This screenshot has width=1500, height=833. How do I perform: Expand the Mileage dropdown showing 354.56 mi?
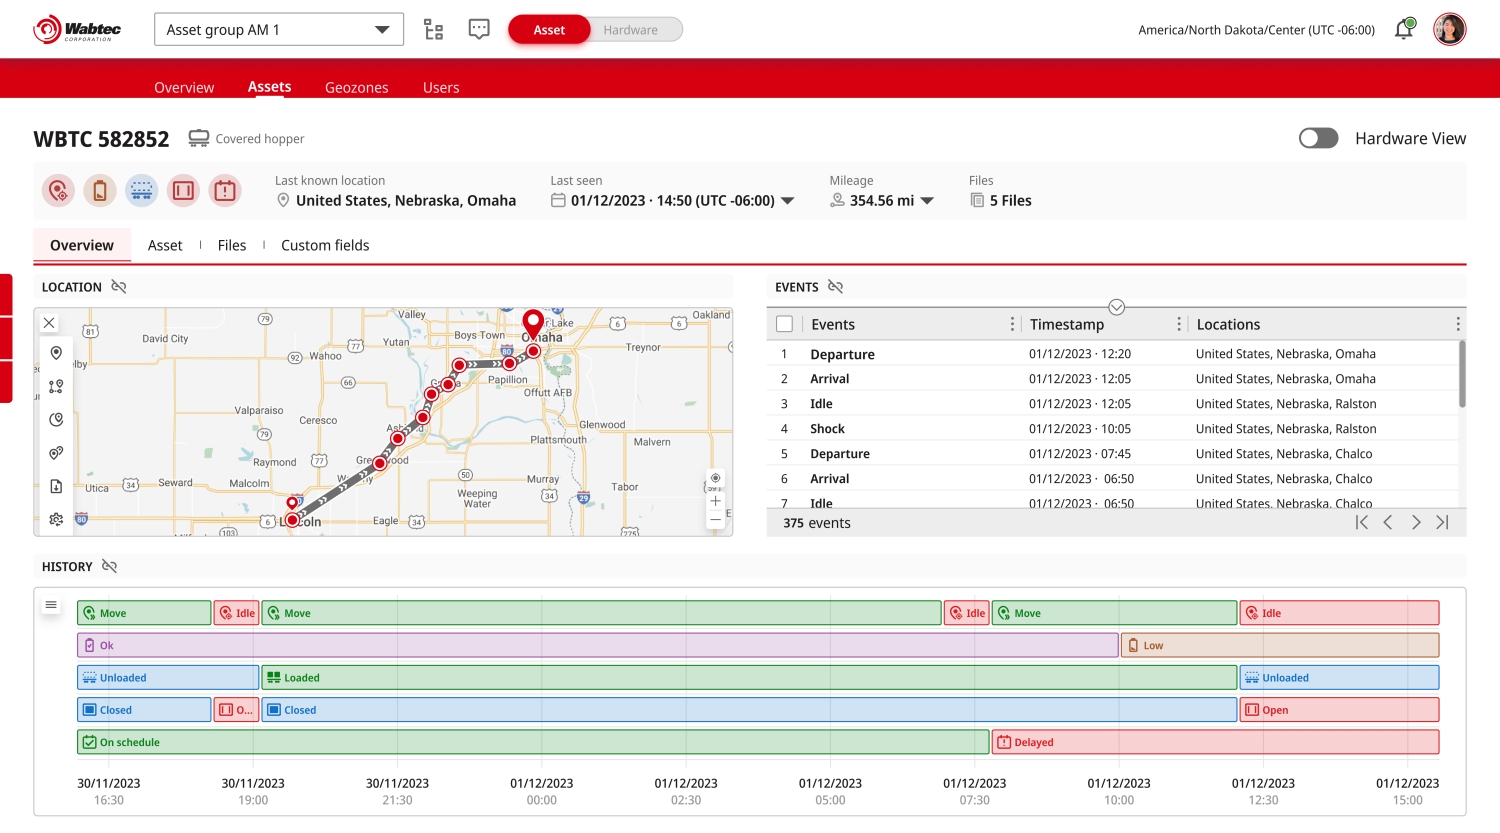coord(926,200)
